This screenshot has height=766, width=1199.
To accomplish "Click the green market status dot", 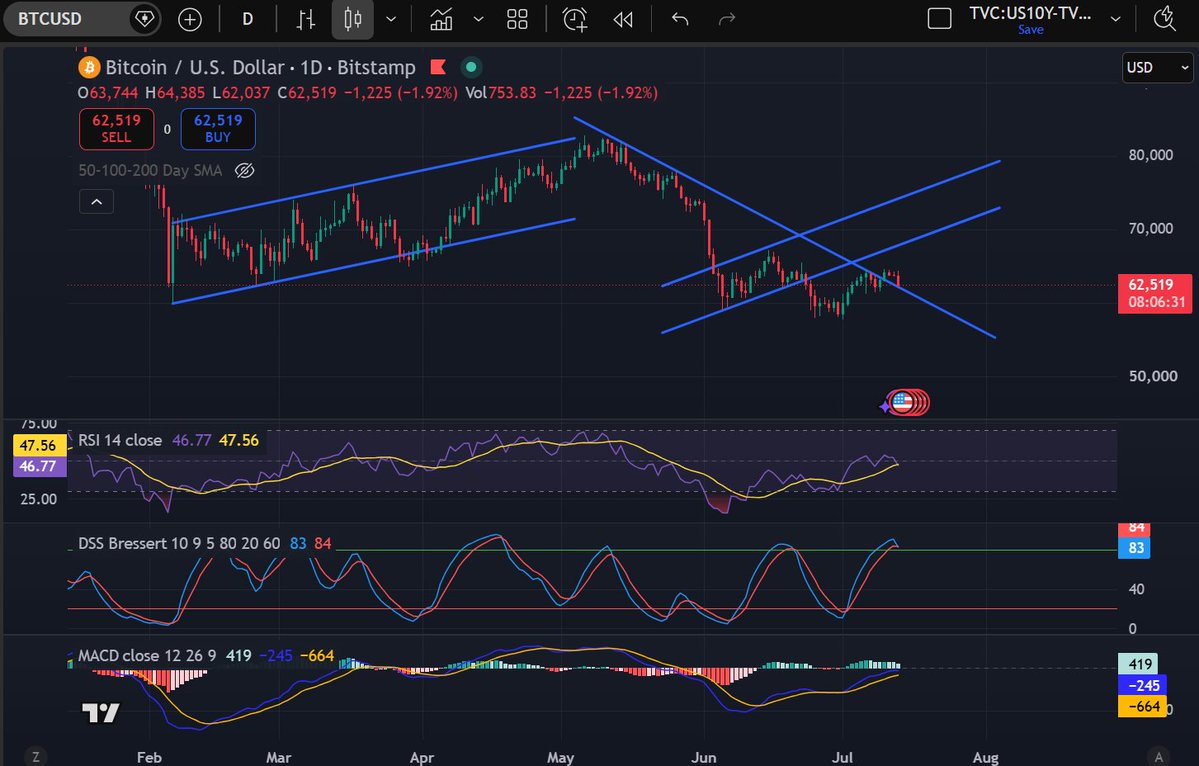I will pos(471,67).
